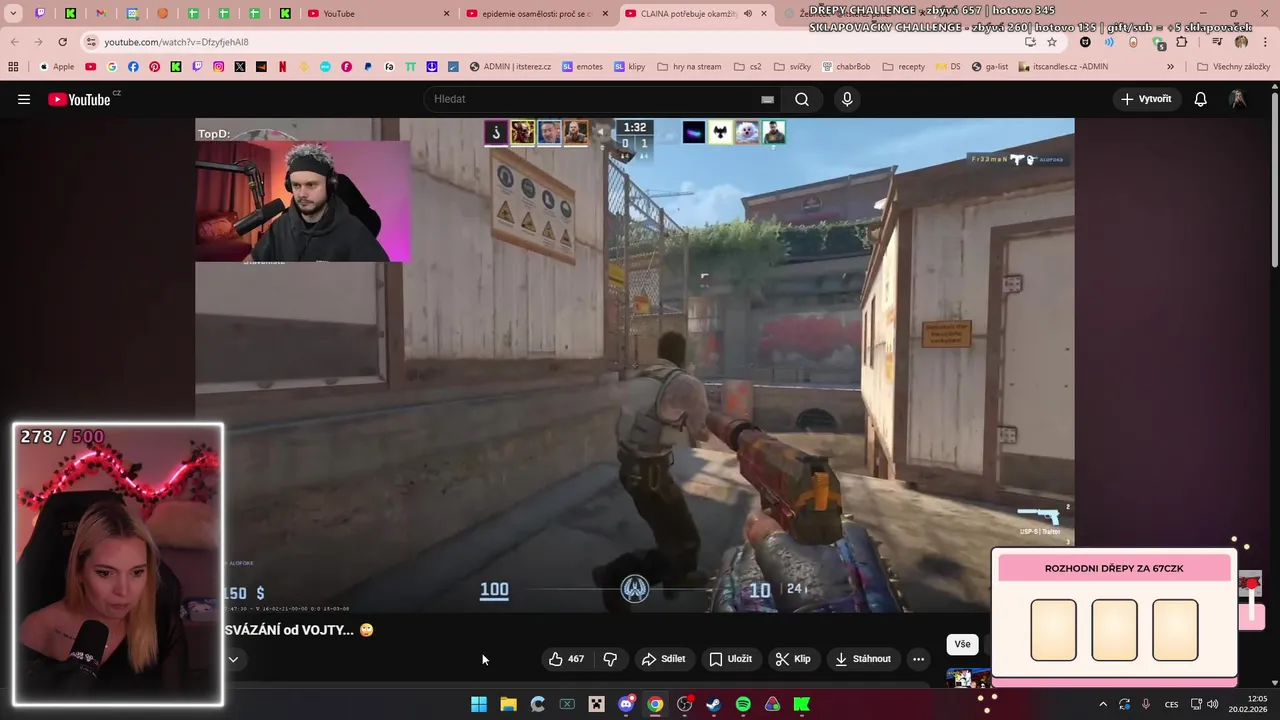The image size is (1280, 720).
Task: Click the "Stáhnout" download button
Action: tap(862, 659)
